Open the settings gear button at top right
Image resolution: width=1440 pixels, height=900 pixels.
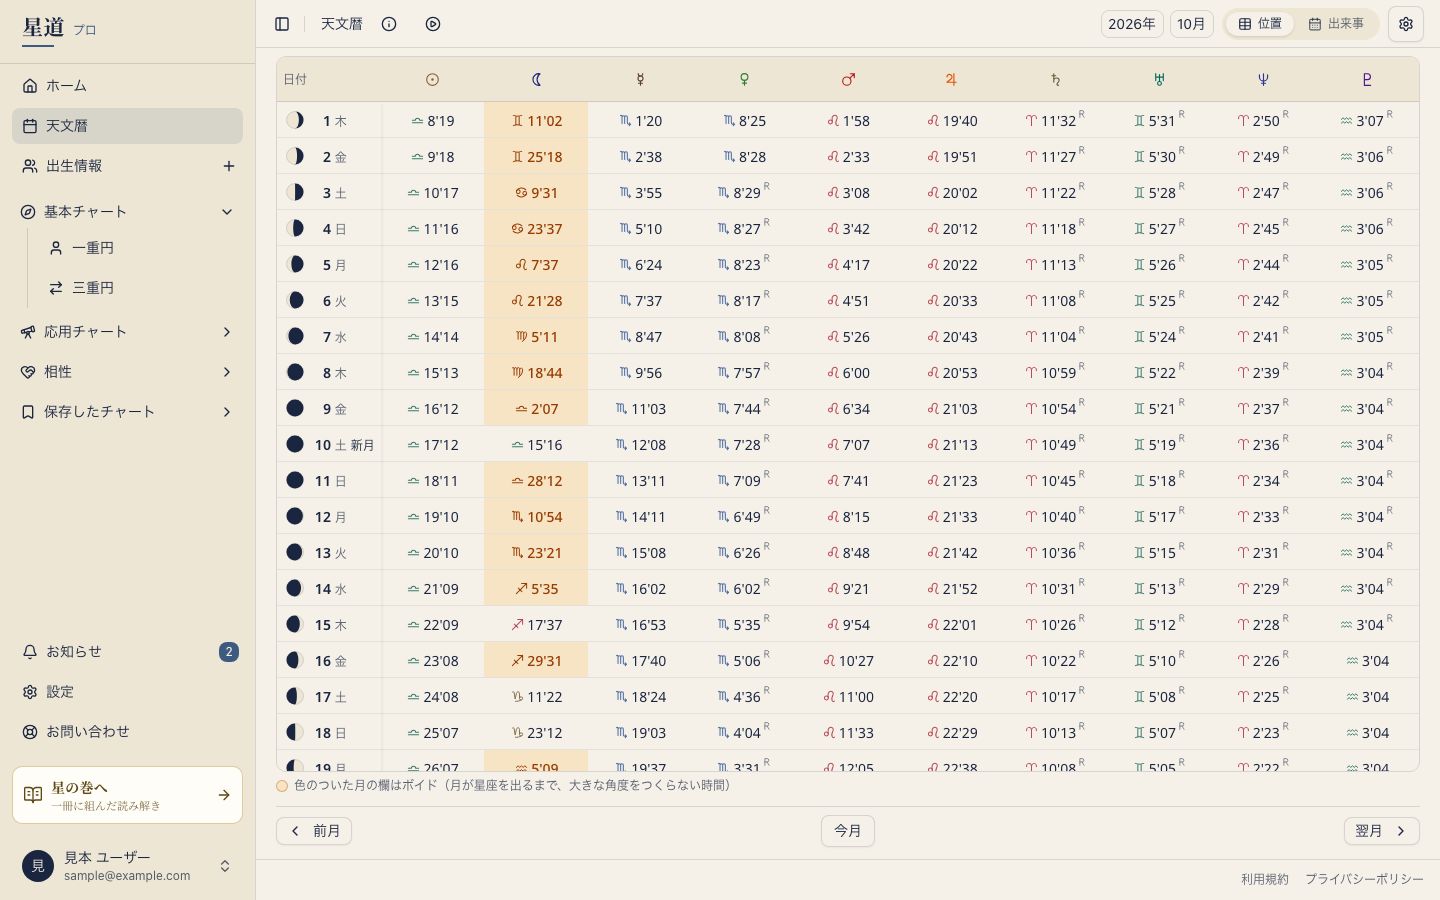(x=1406, y=24)
